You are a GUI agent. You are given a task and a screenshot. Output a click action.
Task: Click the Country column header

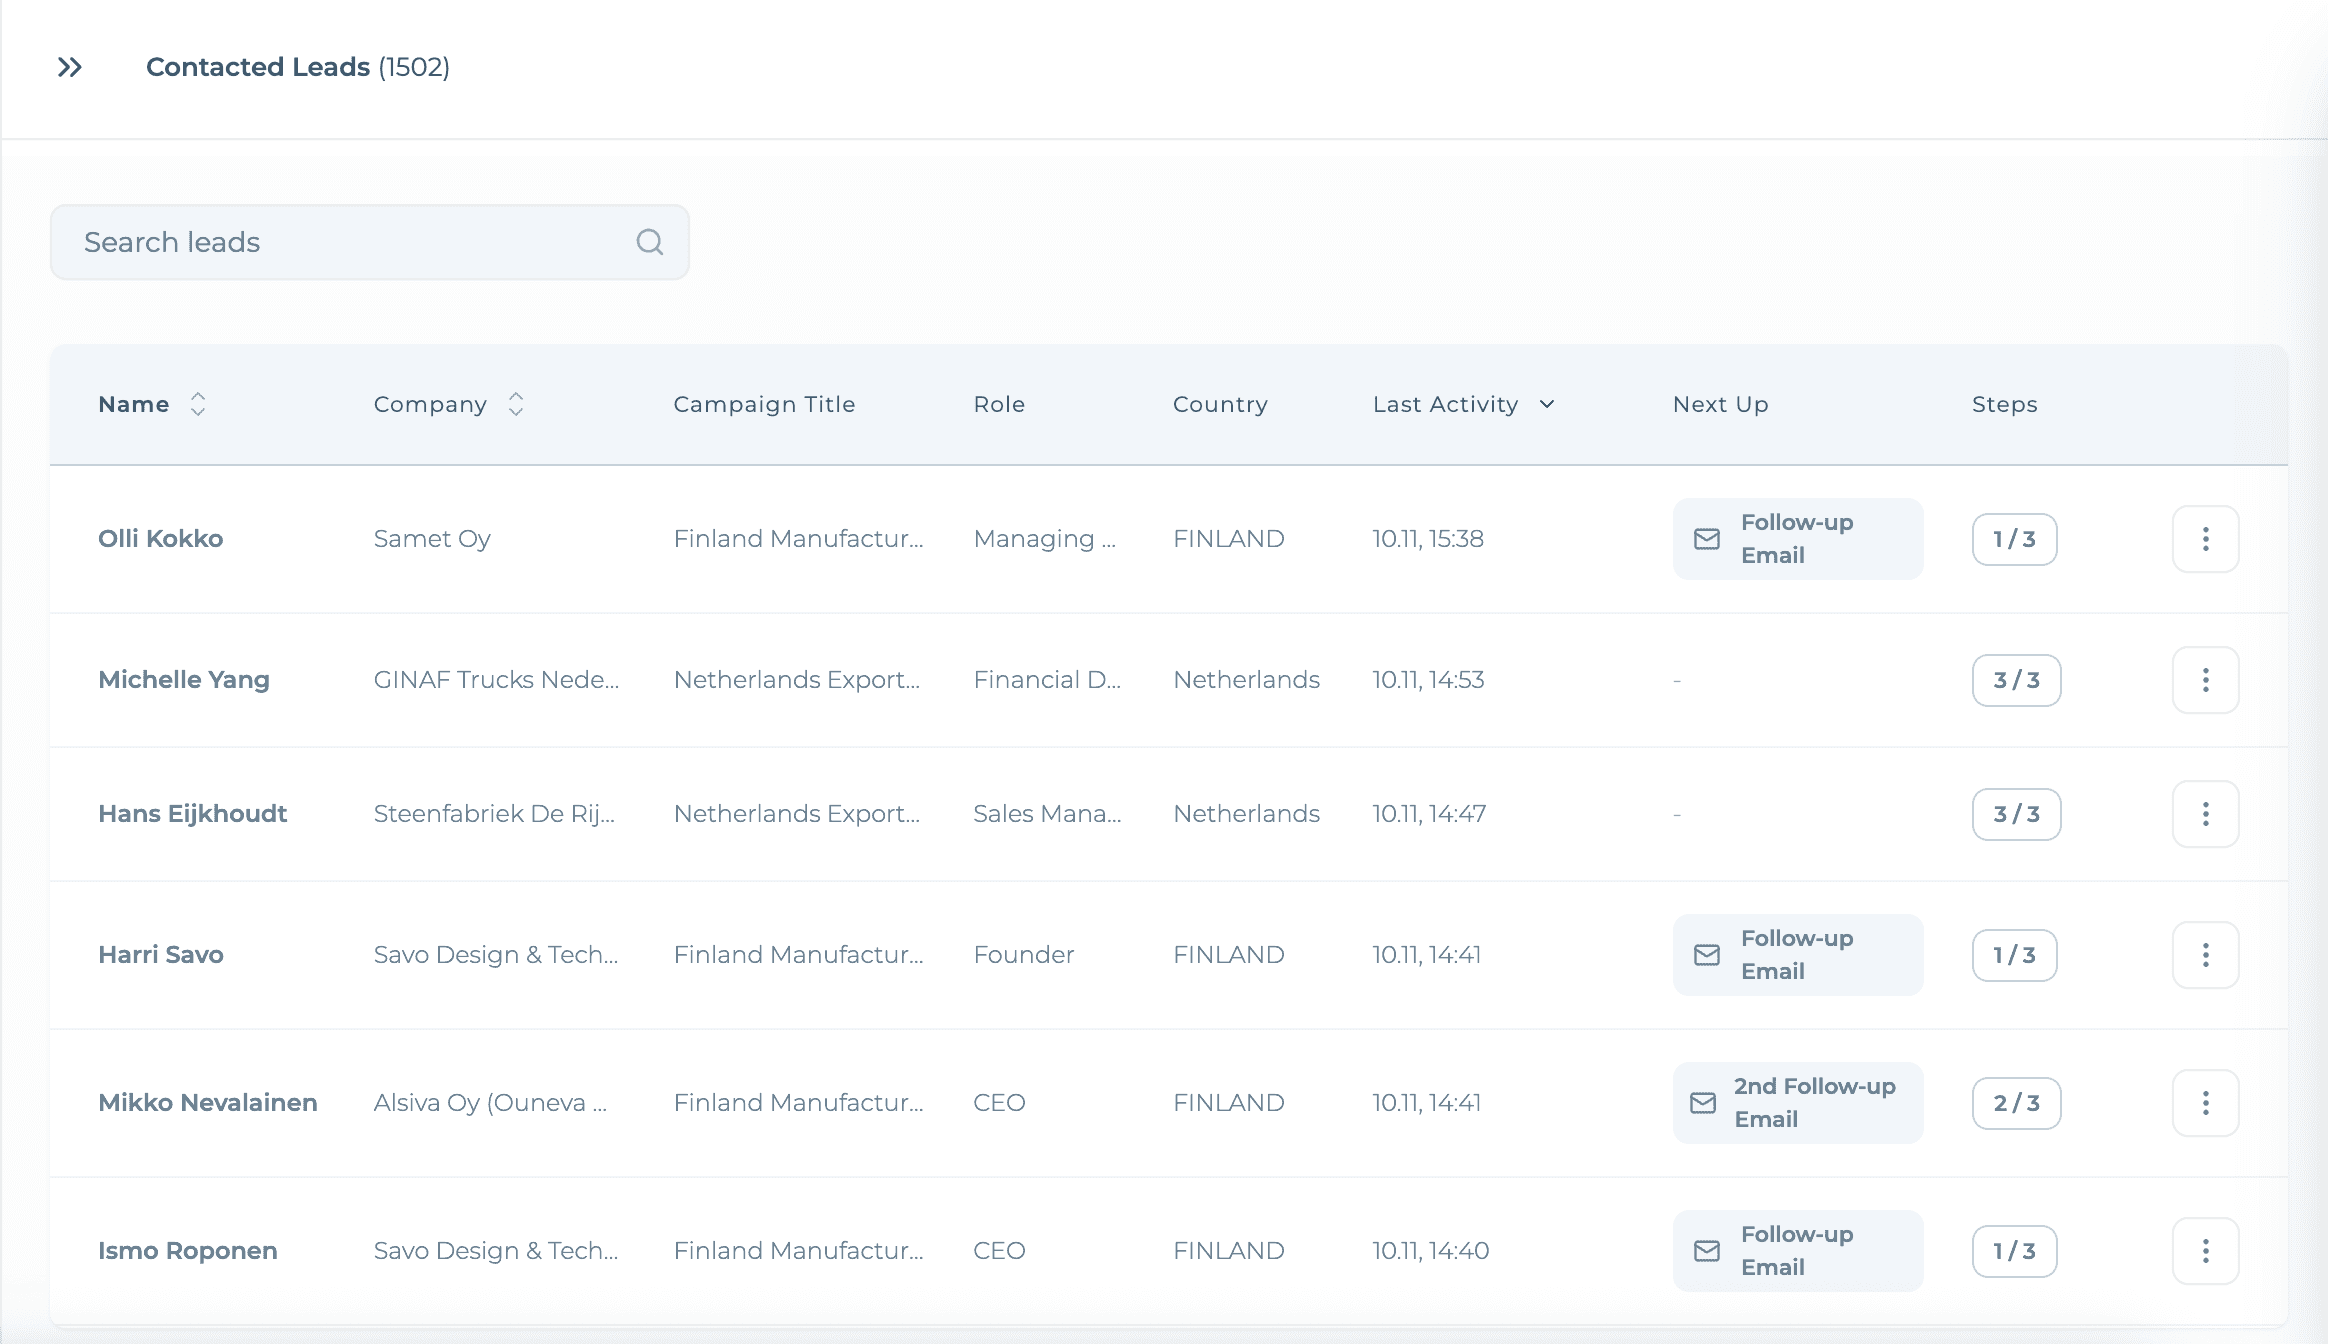click(1220, 404)
